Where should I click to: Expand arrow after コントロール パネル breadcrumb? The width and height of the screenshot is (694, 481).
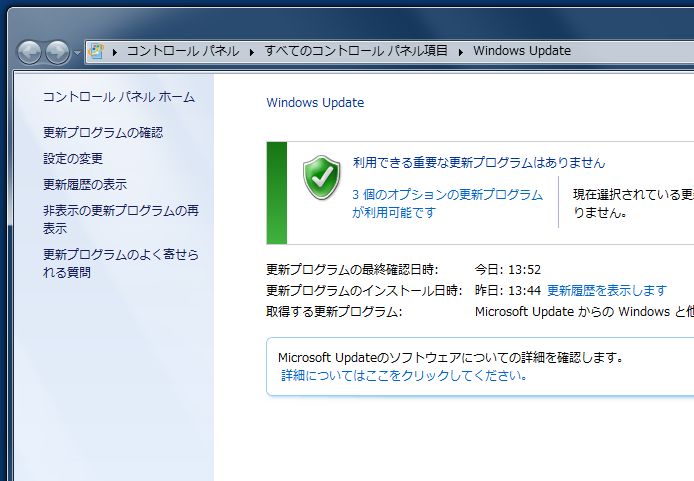[252, 52]
